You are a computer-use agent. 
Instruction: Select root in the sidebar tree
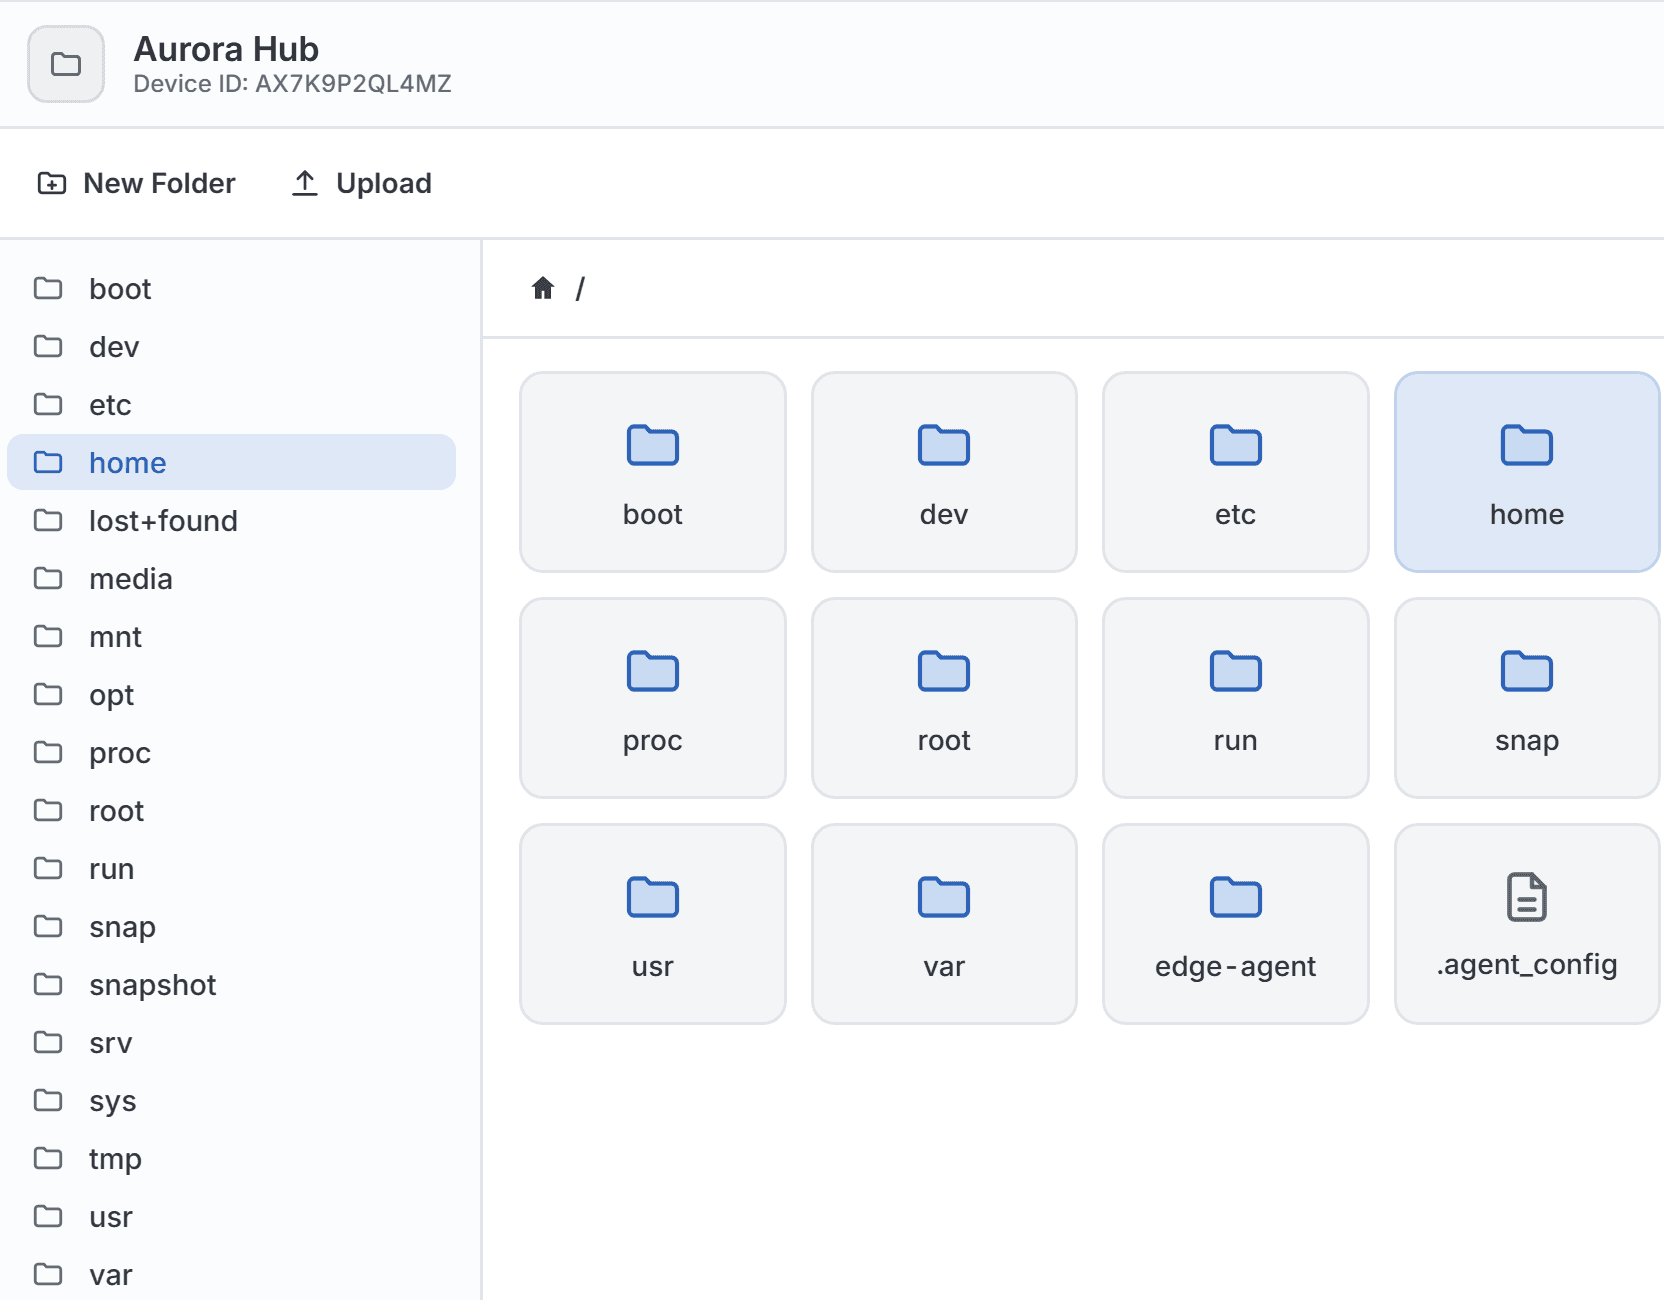[232, 811]
